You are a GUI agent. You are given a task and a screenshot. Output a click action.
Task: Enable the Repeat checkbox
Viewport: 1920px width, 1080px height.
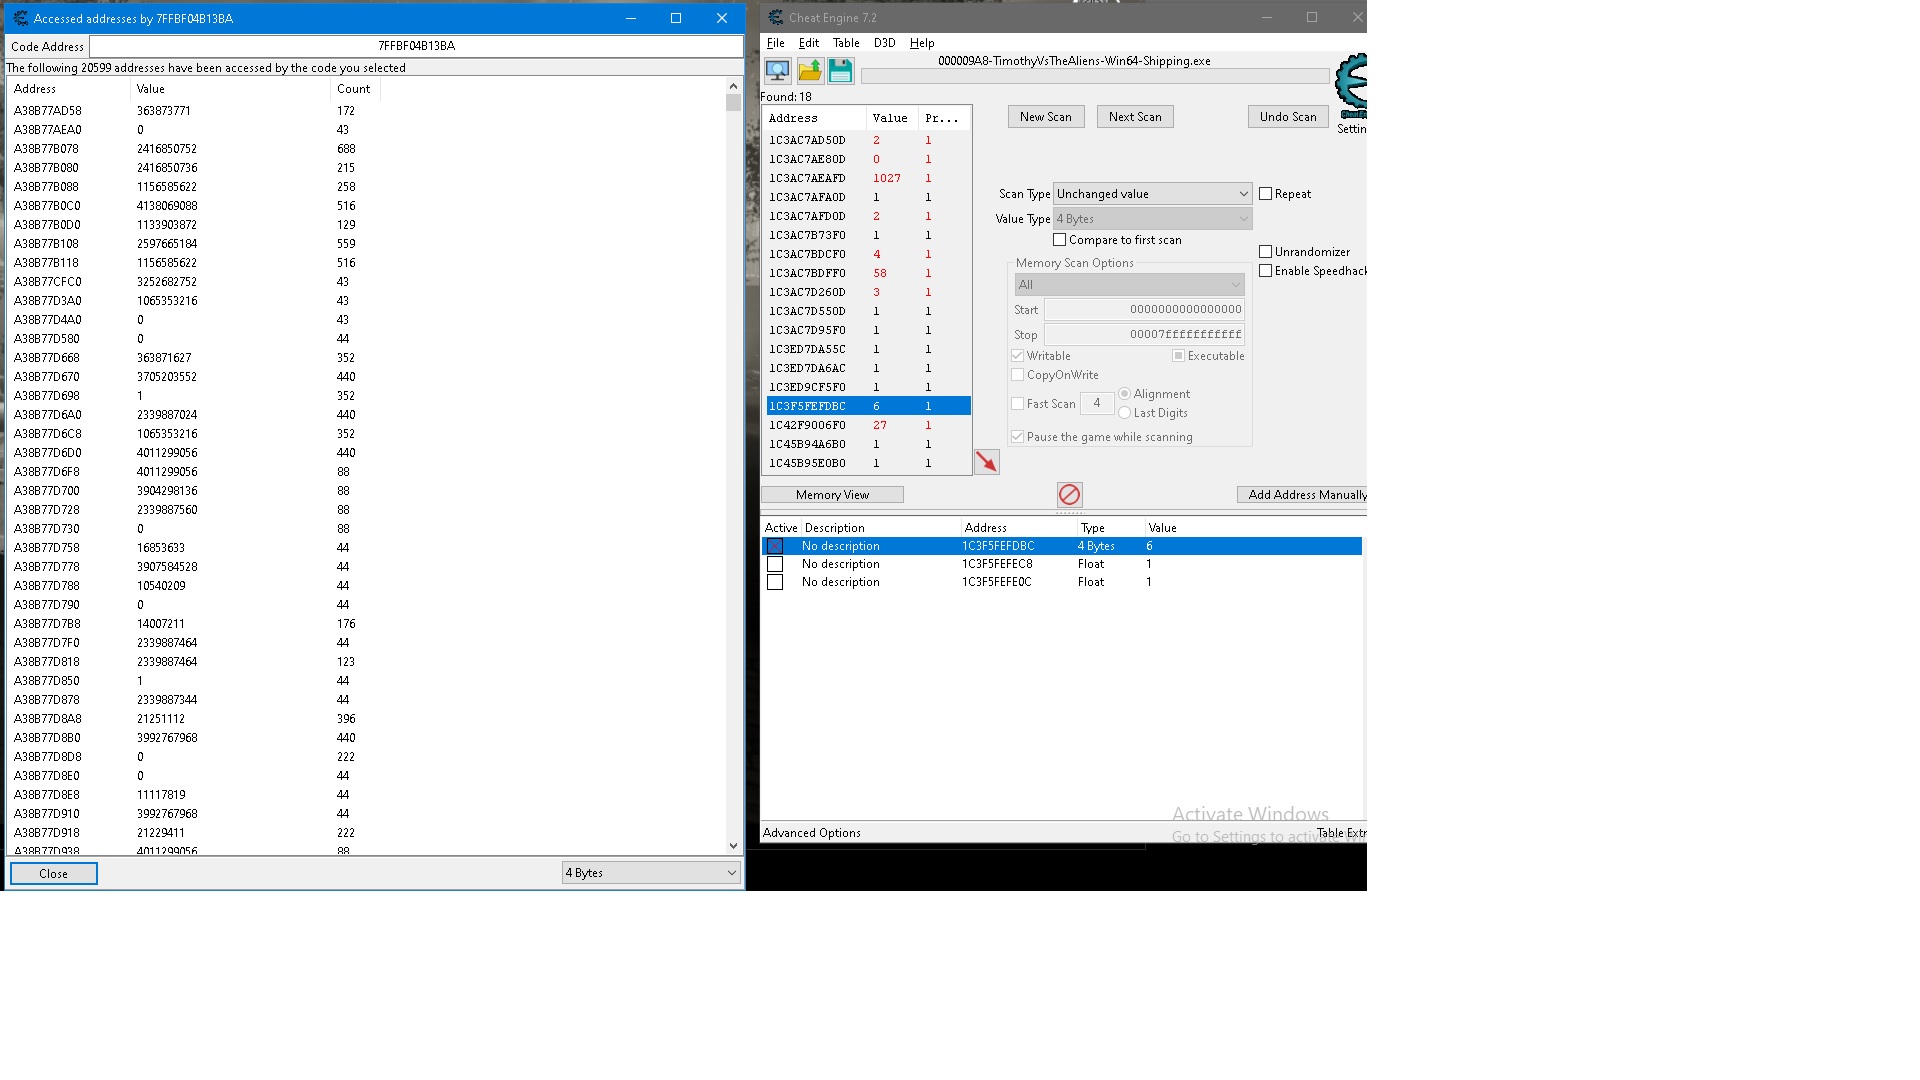point(1266,194)
